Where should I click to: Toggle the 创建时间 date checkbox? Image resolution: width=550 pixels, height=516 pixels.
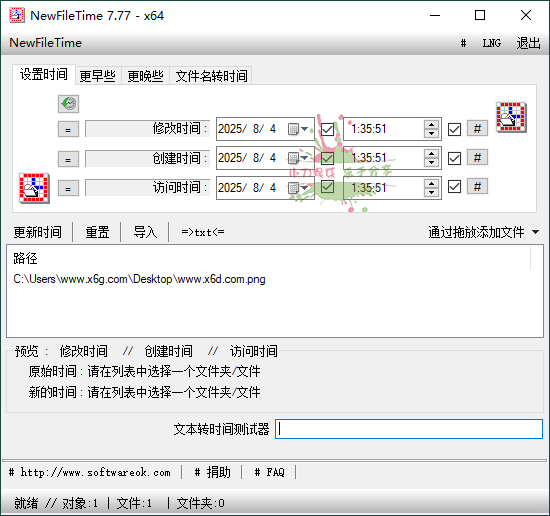327,158
